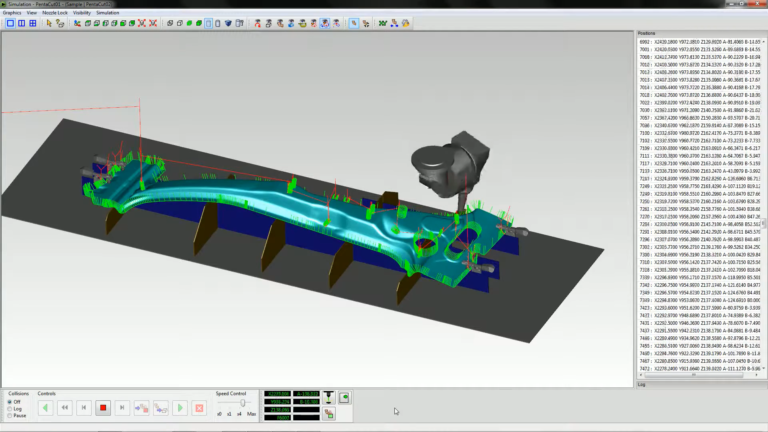Image resolution: width=768 pixels, height=432 pixels.
Task: Switch to the four-viewport grid layout
Action: point(33,23)
